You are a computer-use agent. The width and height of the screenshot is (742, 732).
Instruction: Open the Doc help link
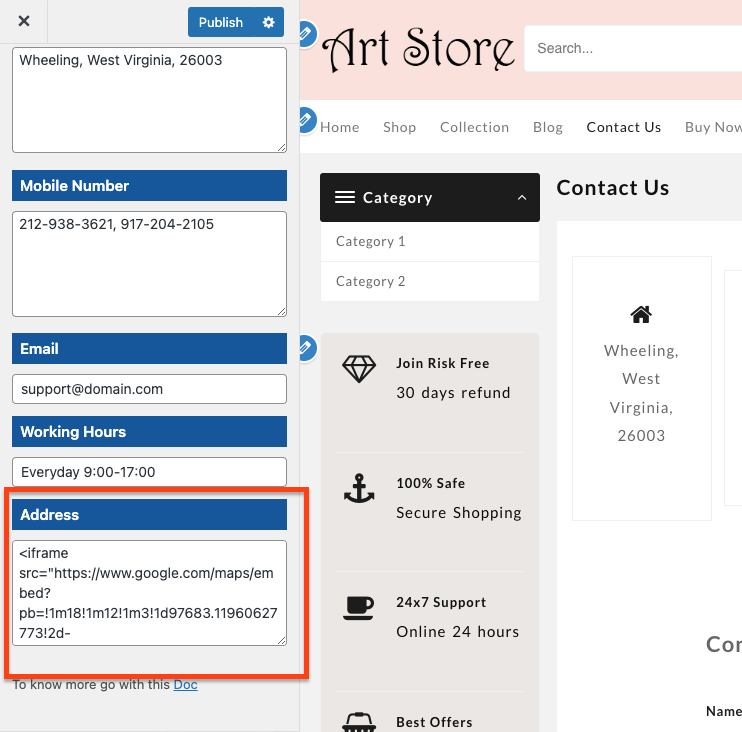point(185,685)
